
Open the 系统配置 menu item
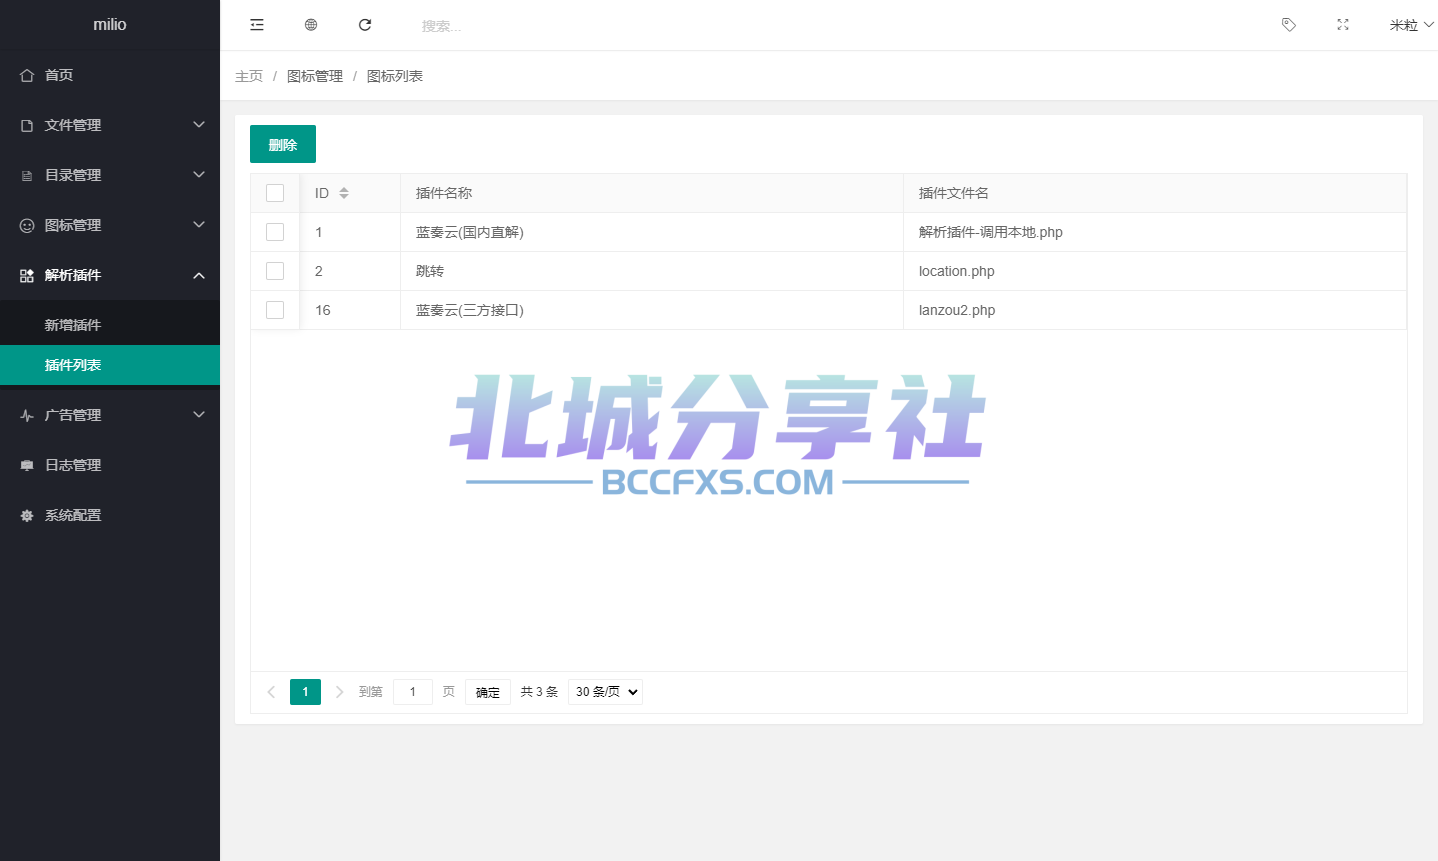coord(110,515)
